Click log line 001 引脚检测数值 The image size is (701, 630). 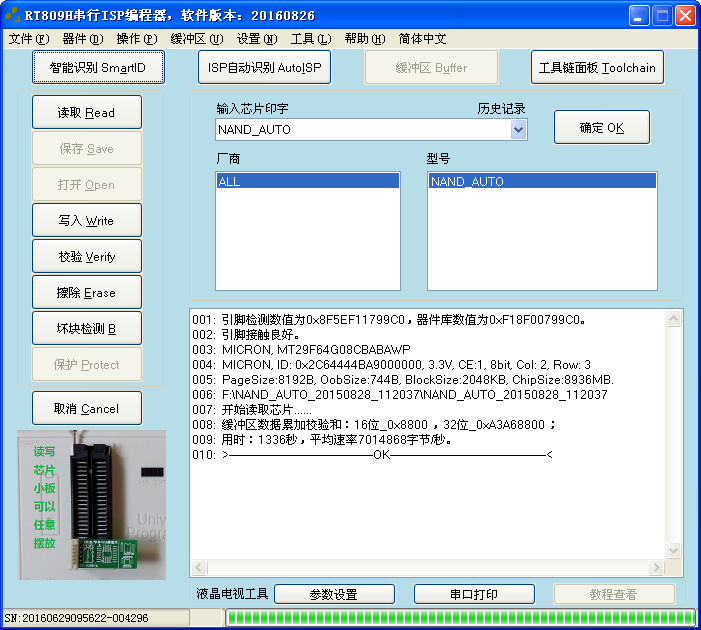pos(389,319)
